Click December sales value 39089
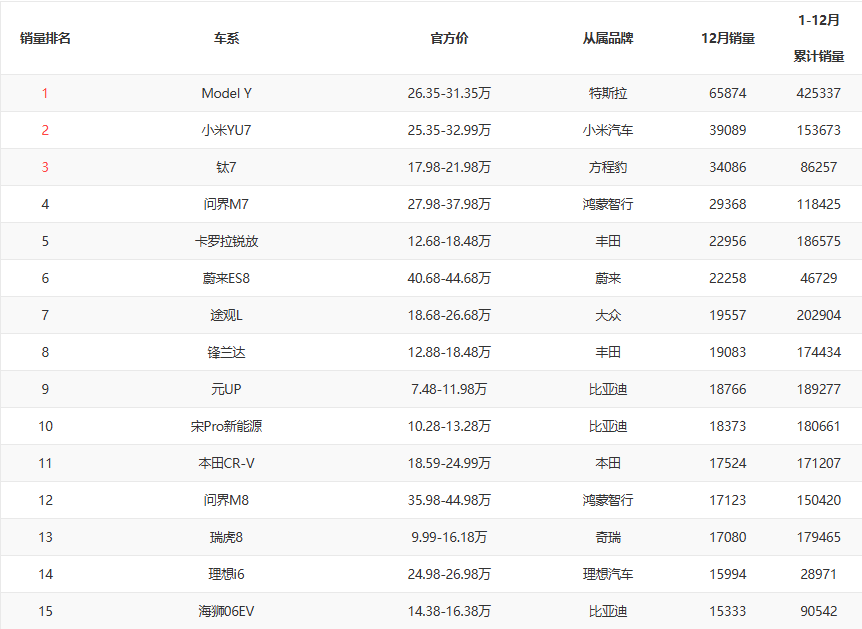Screen dimensions: 862x629 click(728, 130)
